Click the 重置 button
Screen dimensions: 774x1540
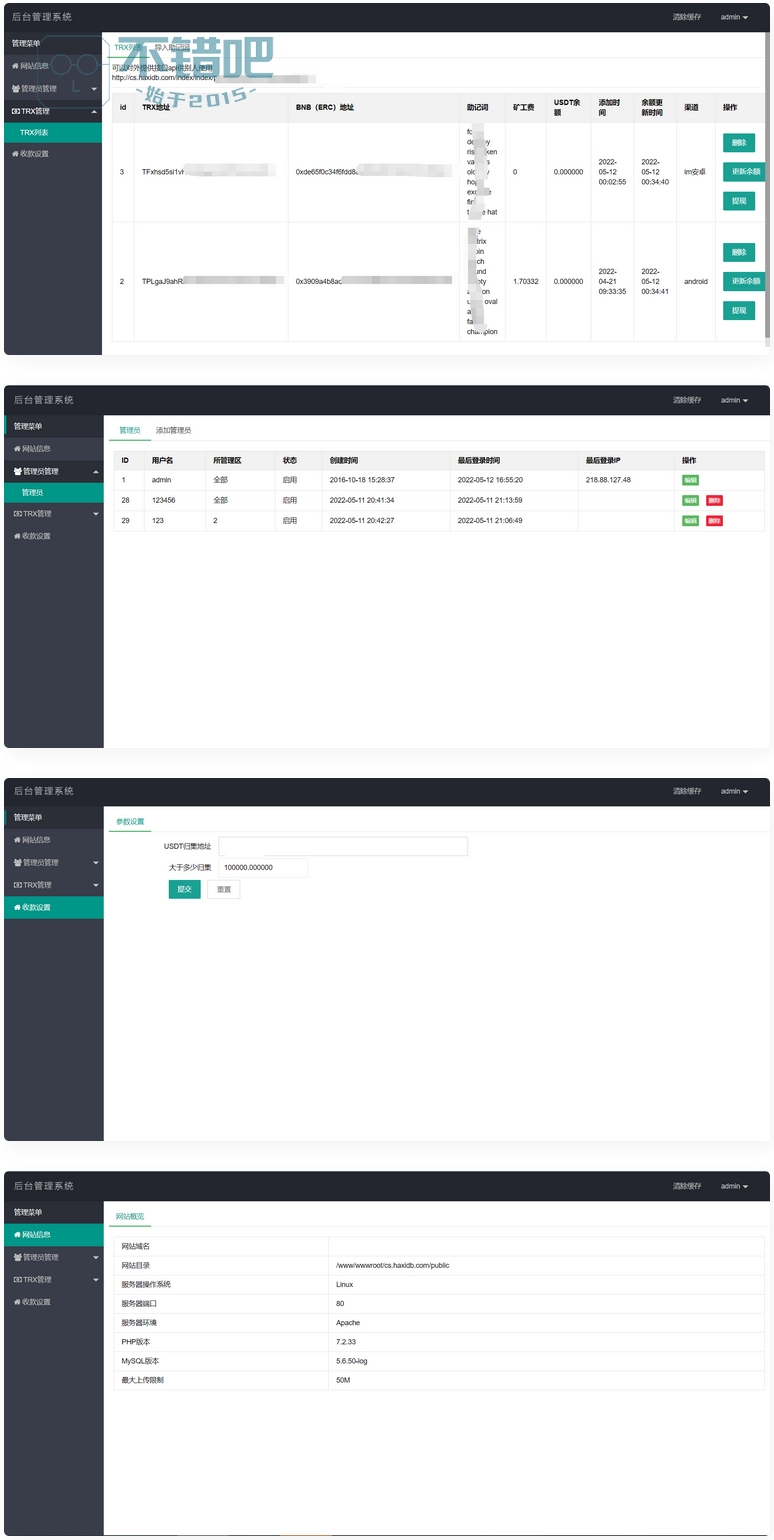(x=224, y=889)
